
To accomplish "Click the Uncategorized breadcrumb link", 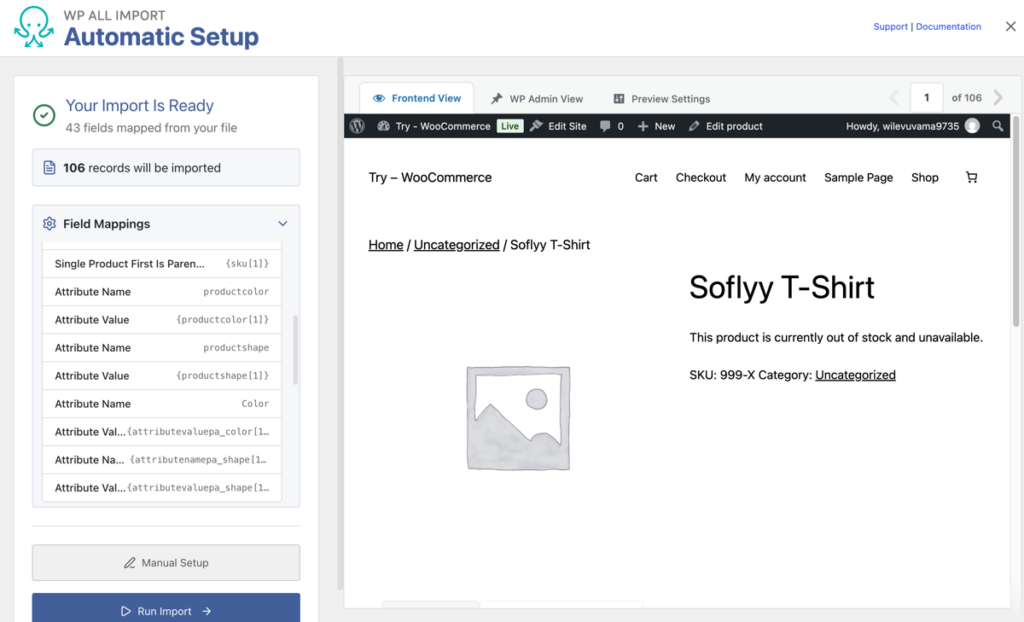I will tap(456, 245).
